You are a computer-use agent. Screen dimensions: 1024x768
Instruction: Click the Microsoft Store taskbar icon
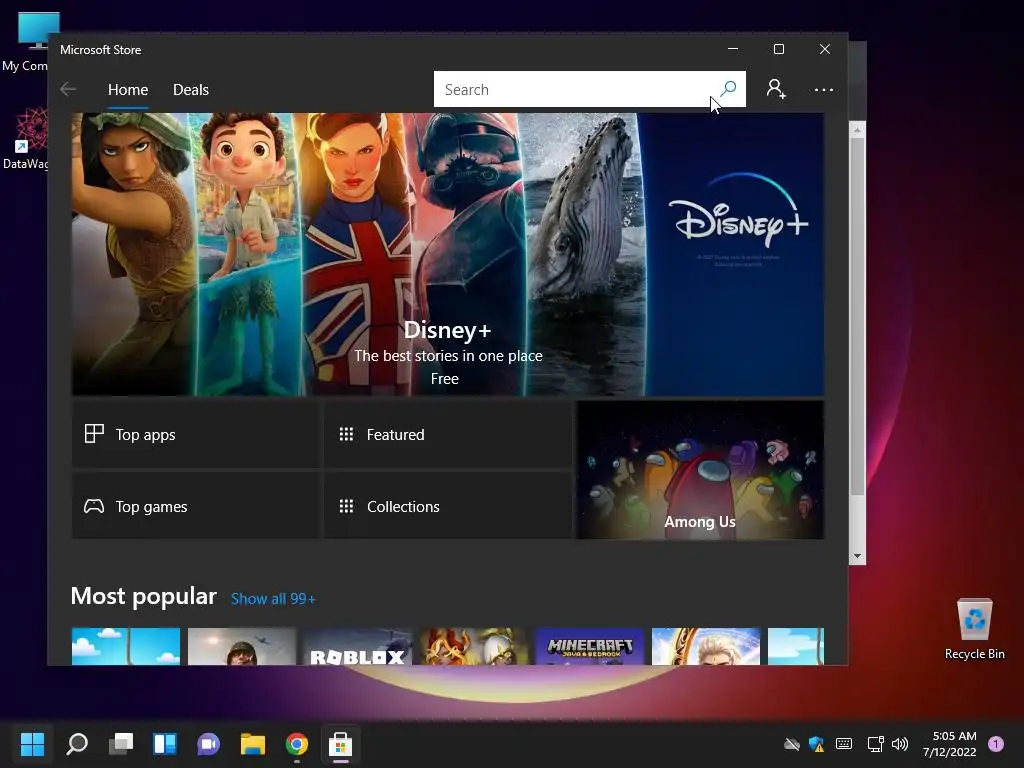(340, 743)
